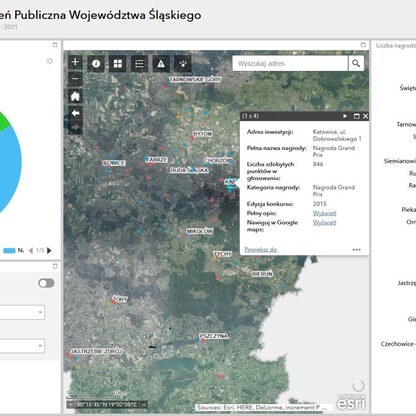416x416 pixels.
Task: Click the blue legend swatch
Action: (x=9, y=250)
